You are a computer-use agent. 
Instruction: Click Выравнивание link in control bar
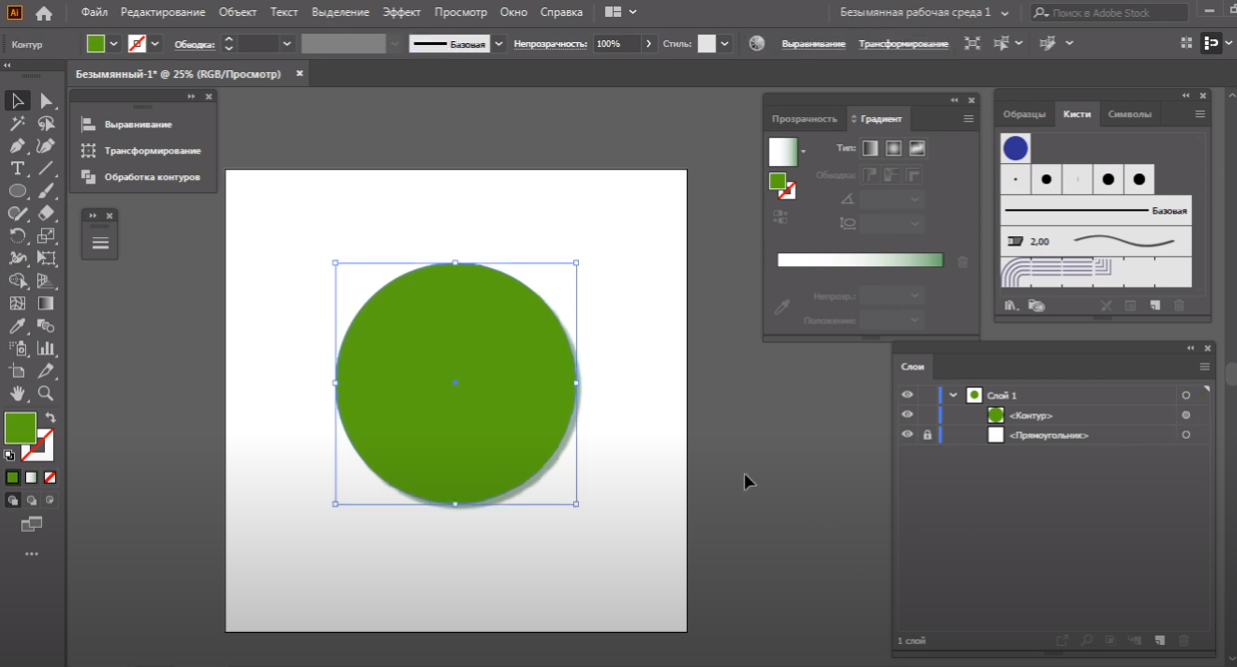(x=813, y=44)
